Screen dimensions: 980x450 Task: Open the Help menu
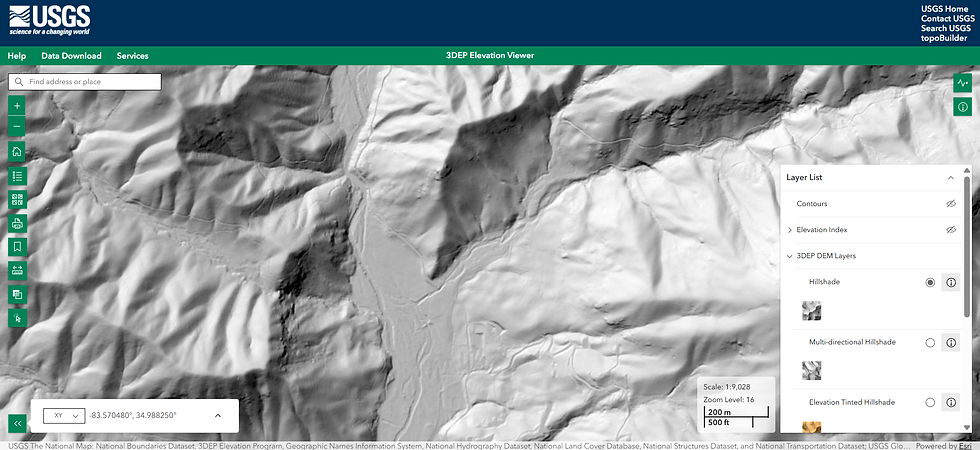pos(17,56)
